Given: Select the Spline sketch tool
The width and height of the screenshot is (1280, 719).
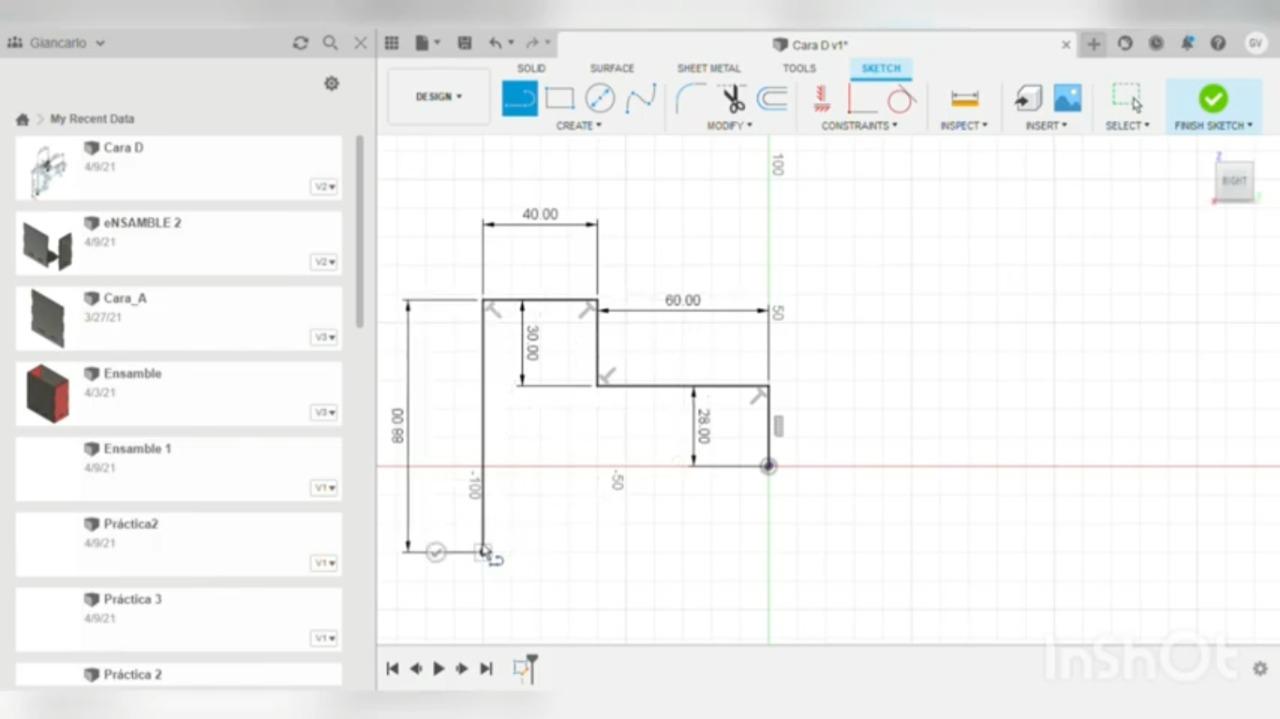Looking at the screenshot, I should click(x=640, y=98).
